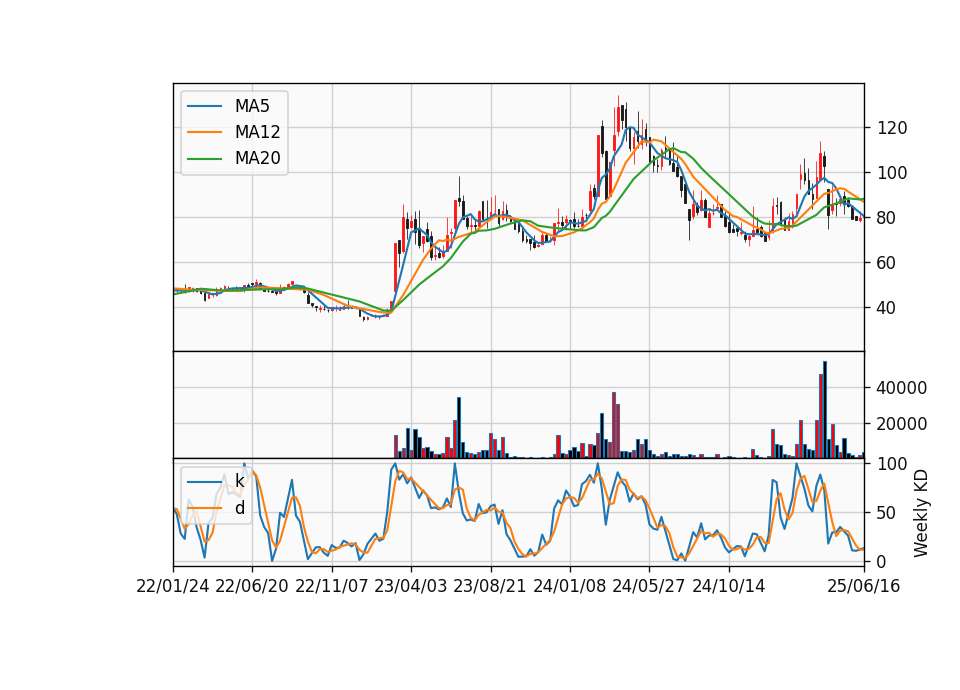Click the 0 KD axis label
960x690 pixels.
tap(881, 561)
